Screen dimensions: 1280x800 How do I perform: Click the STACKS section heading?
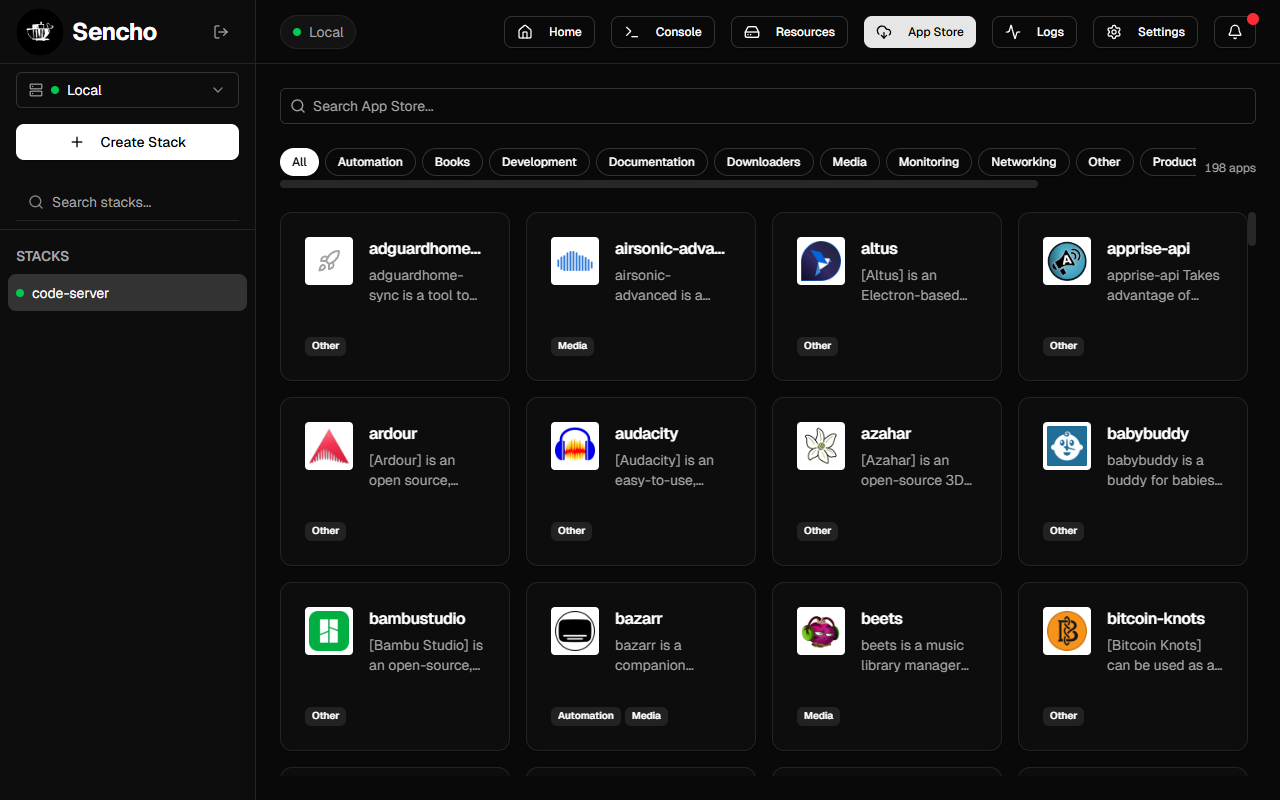pyautogui.click(x=43, y=256)
